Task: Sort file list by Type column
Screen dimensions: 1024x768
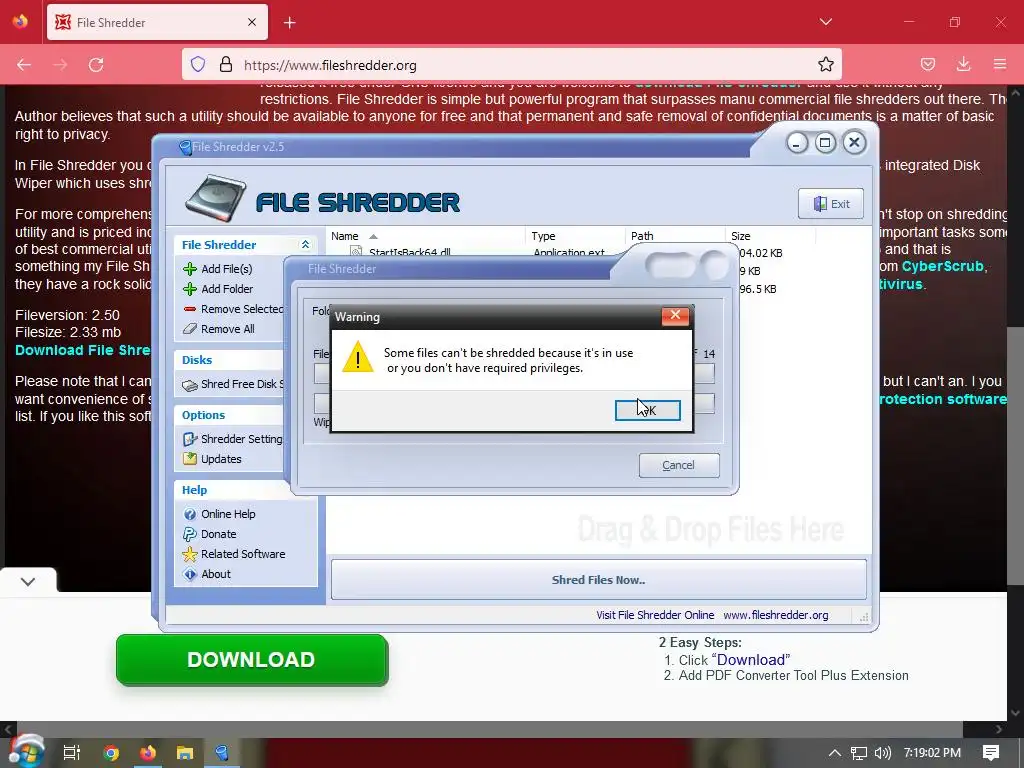Action: click(575, 236)
